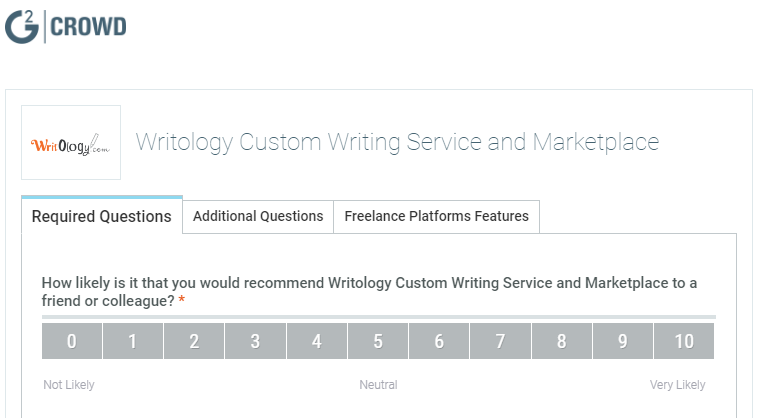
Task: Select the neutral rating 5
Action: [378, 341]
